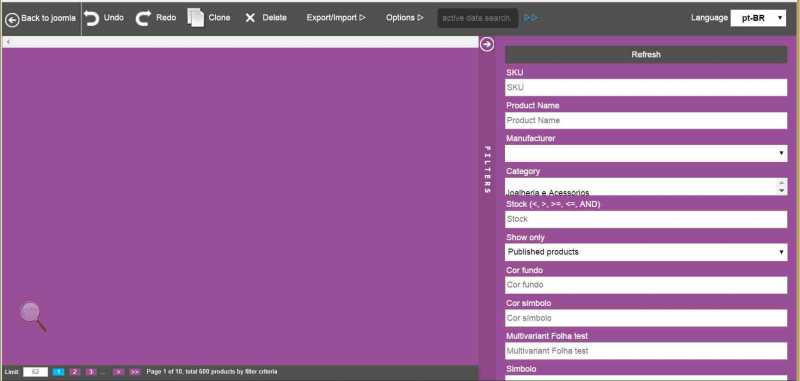Run search with double-arrow icon
Viewport: 800px width, 381px height.
[x=531, y=18]
